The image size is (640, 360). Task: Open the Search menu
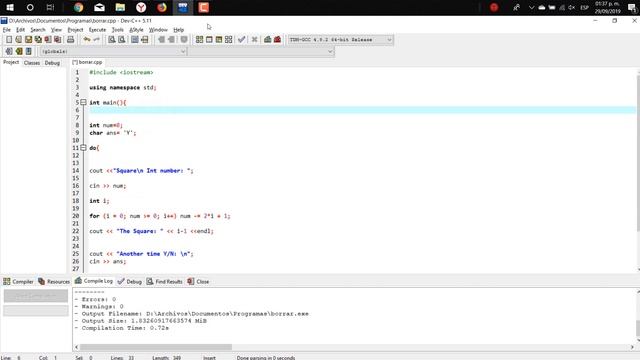38,30
